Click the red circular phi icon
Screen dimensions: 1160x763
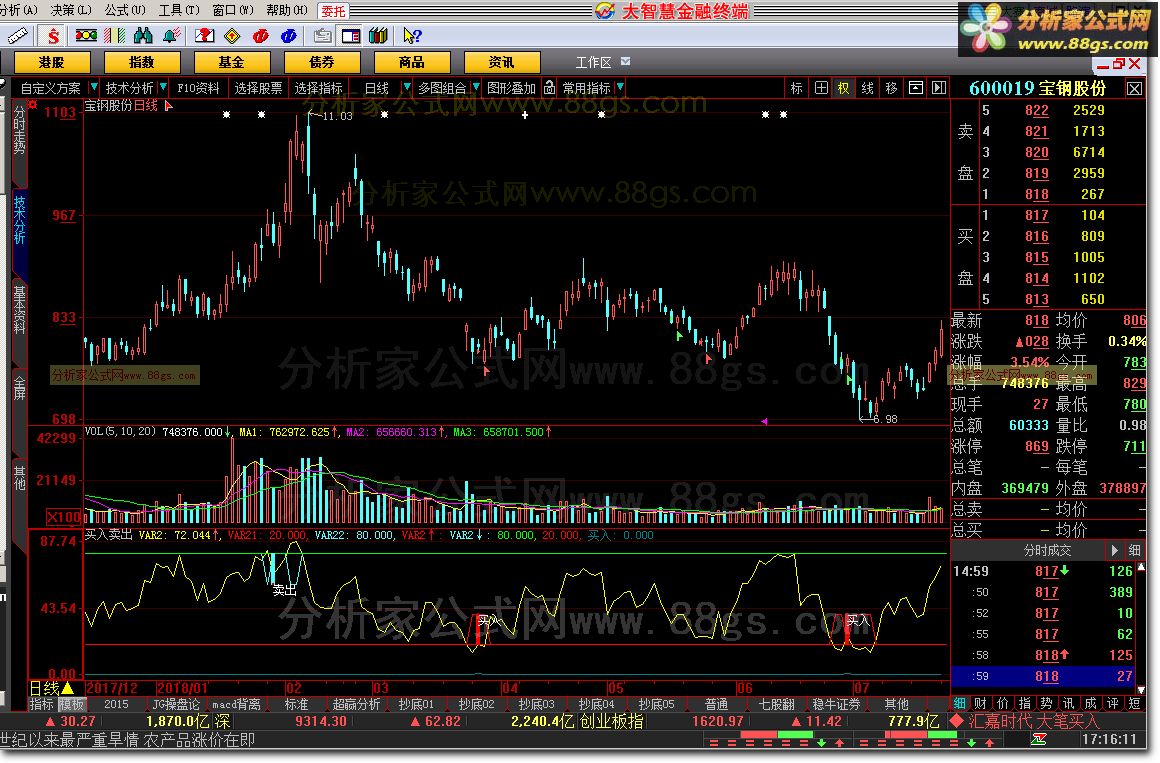click(260, 36)
